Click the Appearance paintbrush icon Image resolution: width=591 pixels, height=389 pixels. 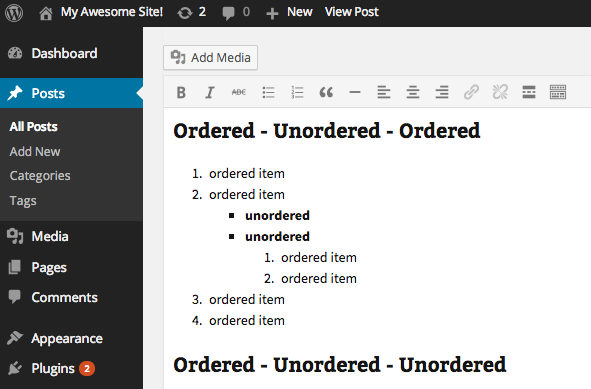coord(15,338)
